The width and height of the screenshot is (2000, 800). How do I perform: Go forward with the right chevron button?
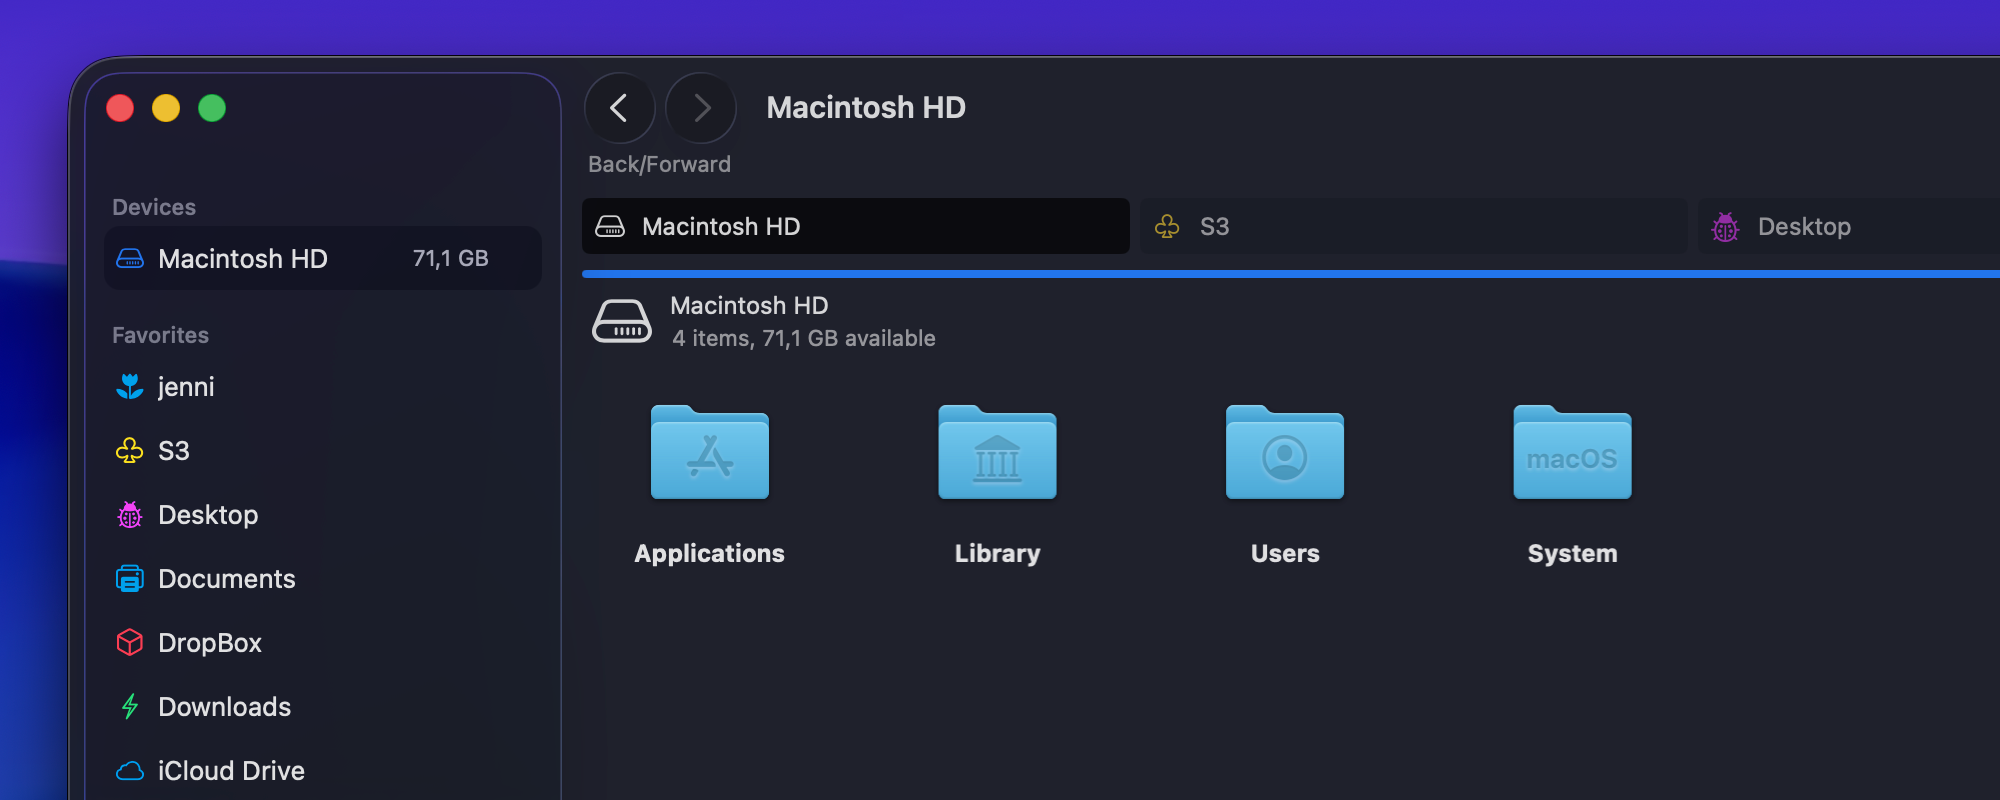pyautogui.click(x=701, y=108)
